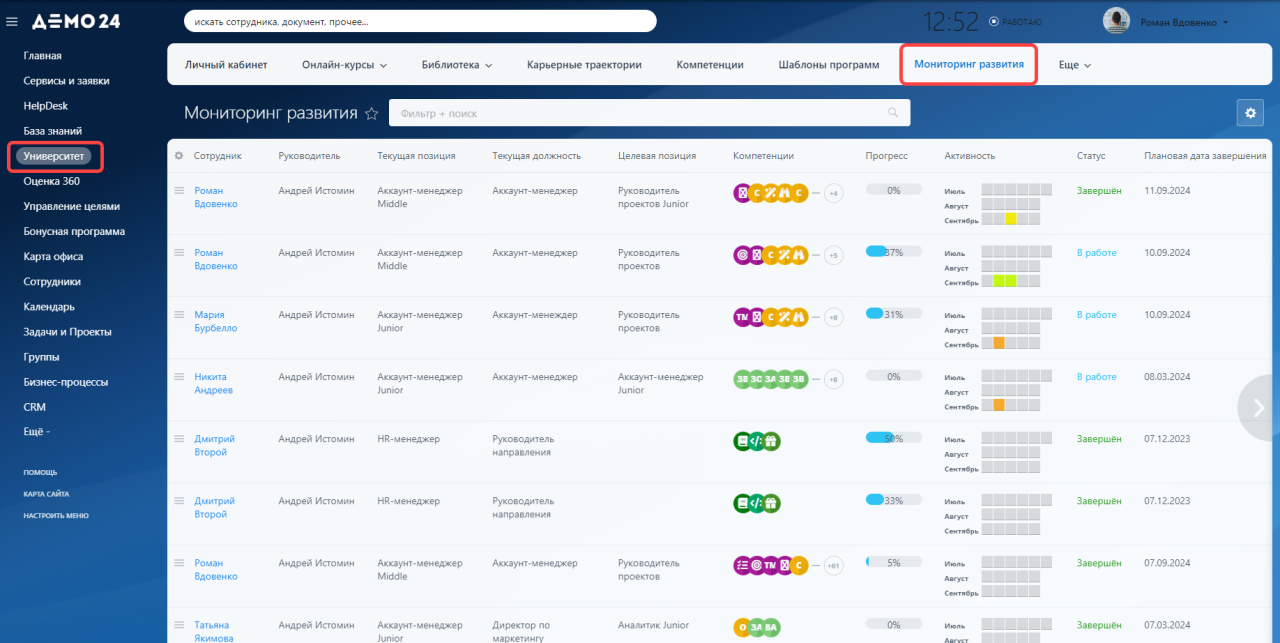1280x643 pixels.
Task: Toggle the Работаю work status indicator
Action: [1015, 21]
